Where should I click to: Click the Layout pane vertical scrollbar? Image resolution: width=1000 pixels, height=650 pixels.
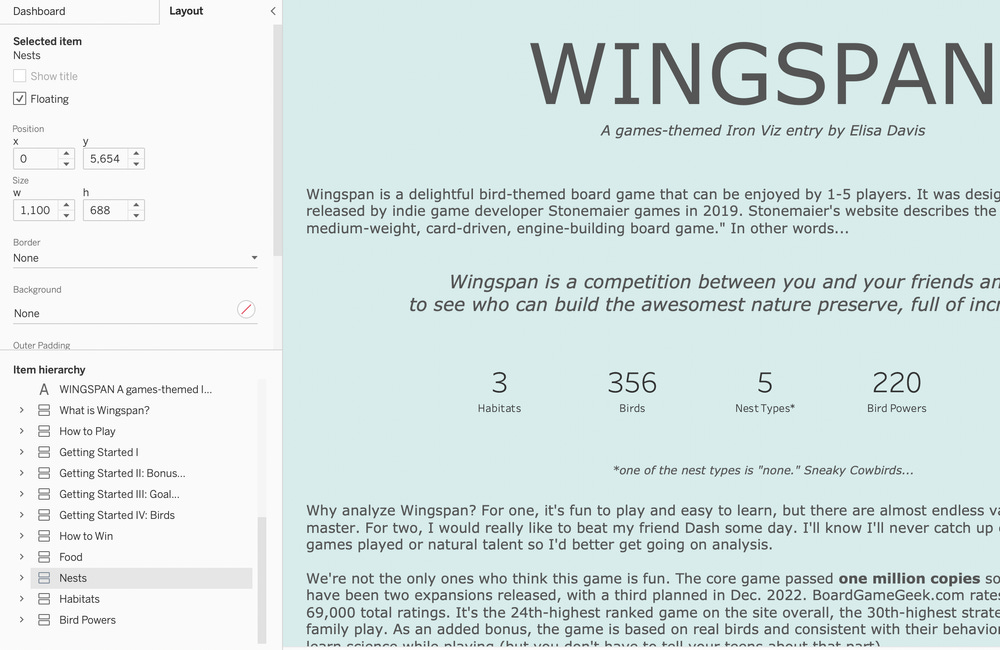point(277,140)
